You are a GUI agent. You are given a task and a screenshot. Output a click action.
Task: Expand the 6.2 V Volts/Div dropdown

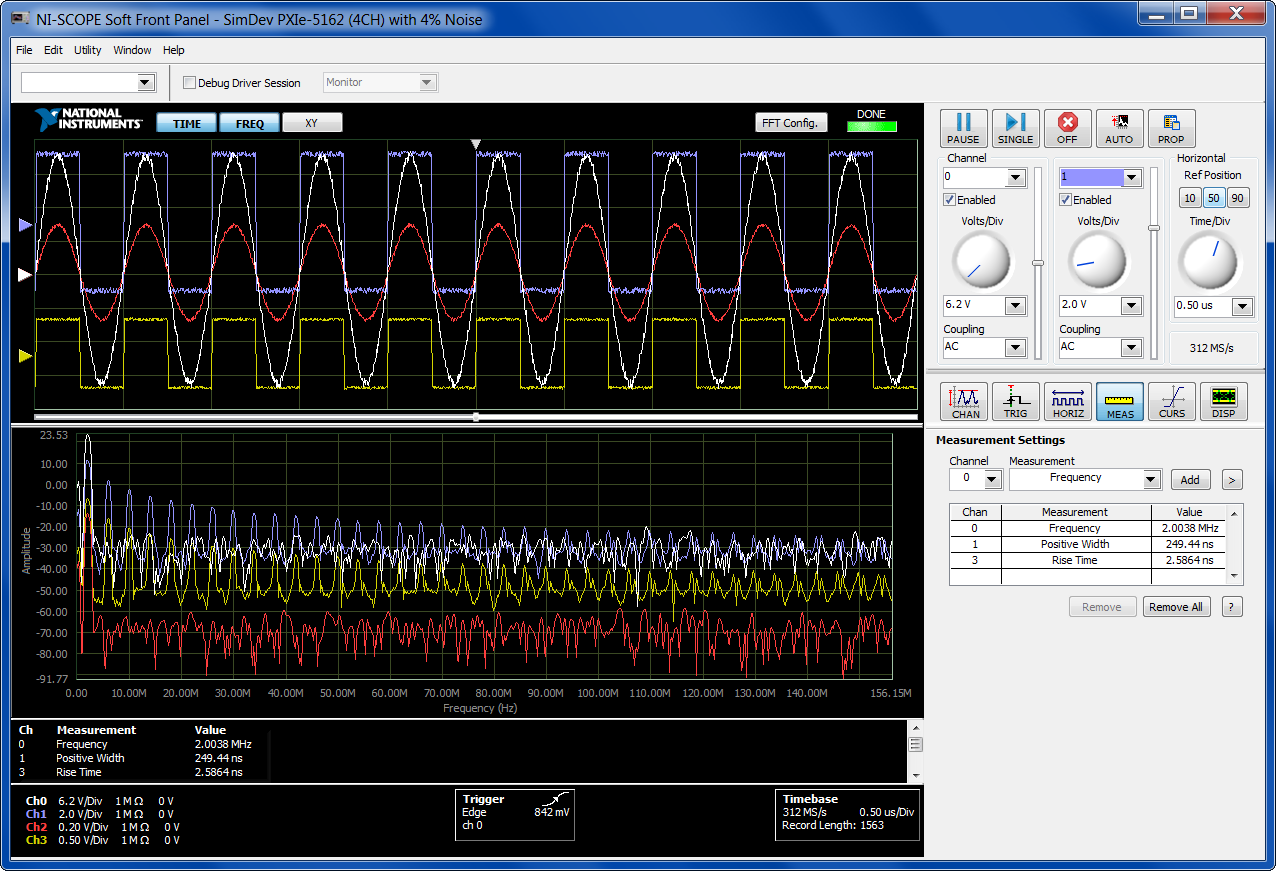[x=1015, y=306]
